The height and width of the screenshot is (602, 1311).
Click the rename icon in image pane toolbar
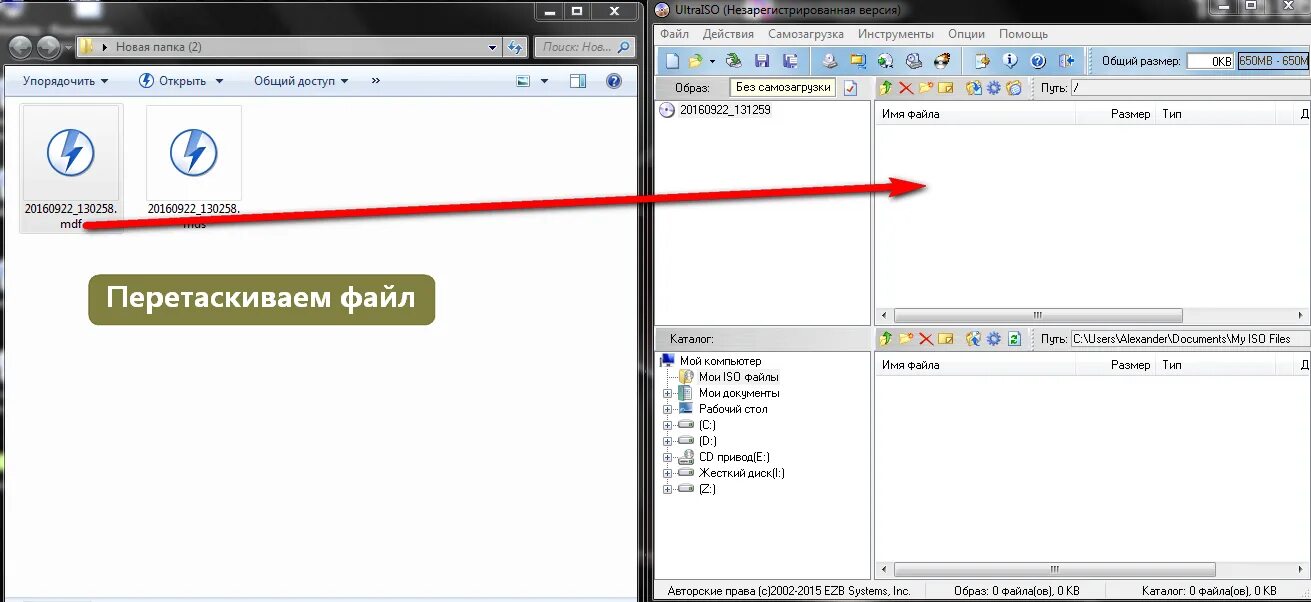point(946,88)
